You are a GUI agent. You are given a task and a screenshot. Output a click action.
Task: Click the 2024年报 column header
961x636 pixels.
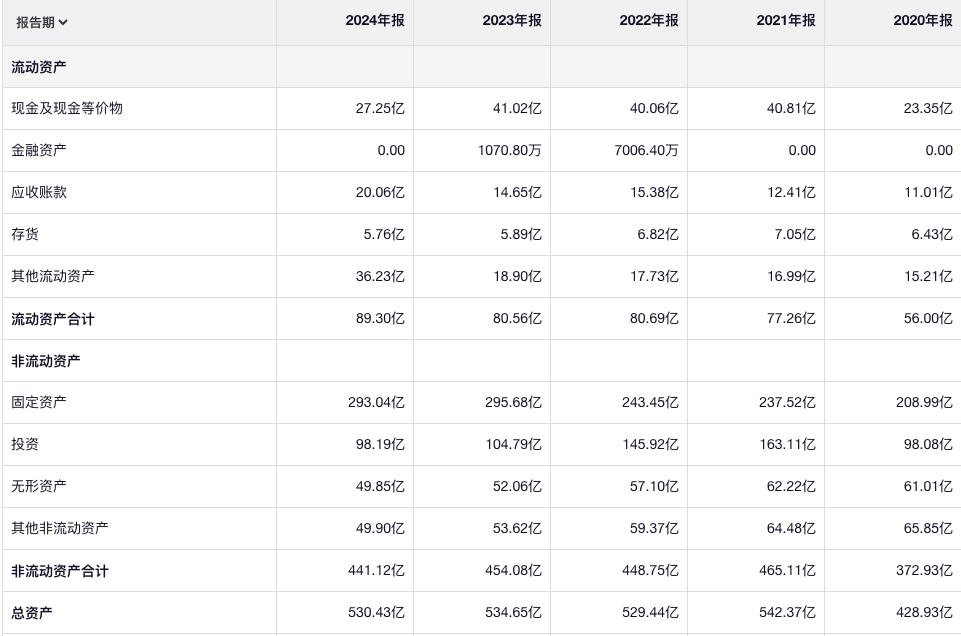(375, 21)
